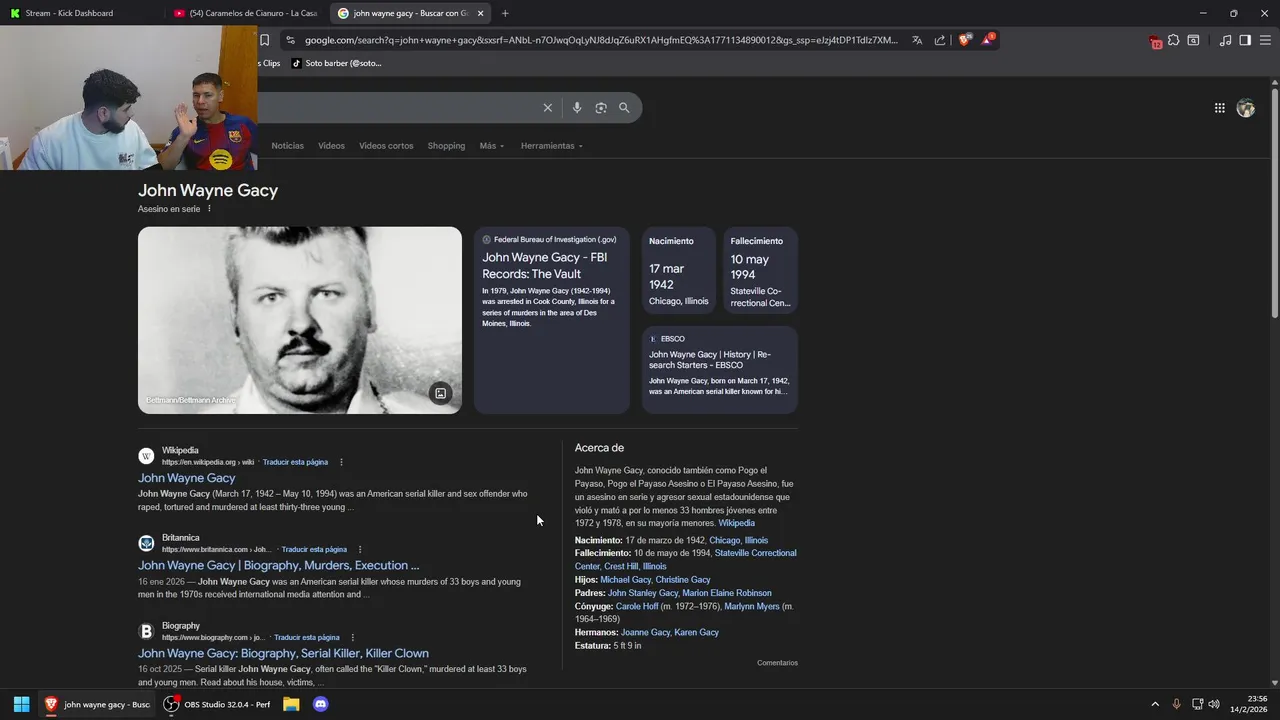
Task: Open the media control music note icon
Action: point(1225,40)
